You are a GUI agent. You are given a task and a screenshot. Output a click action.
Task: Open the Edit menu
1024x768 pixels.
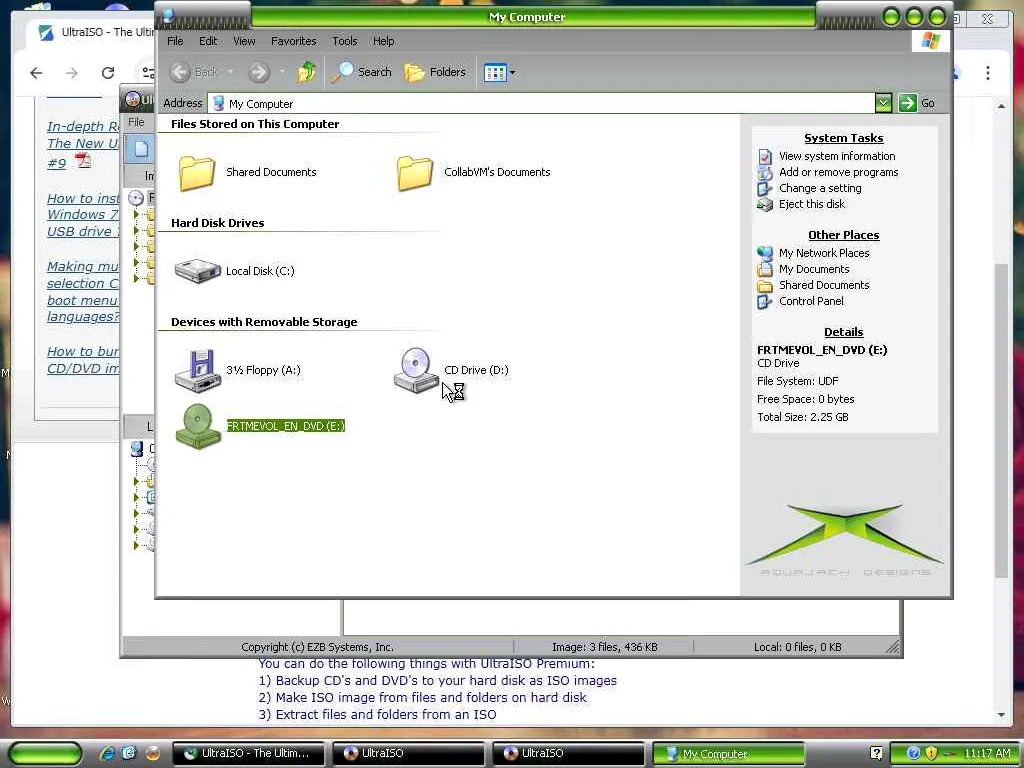coord(208,40)
